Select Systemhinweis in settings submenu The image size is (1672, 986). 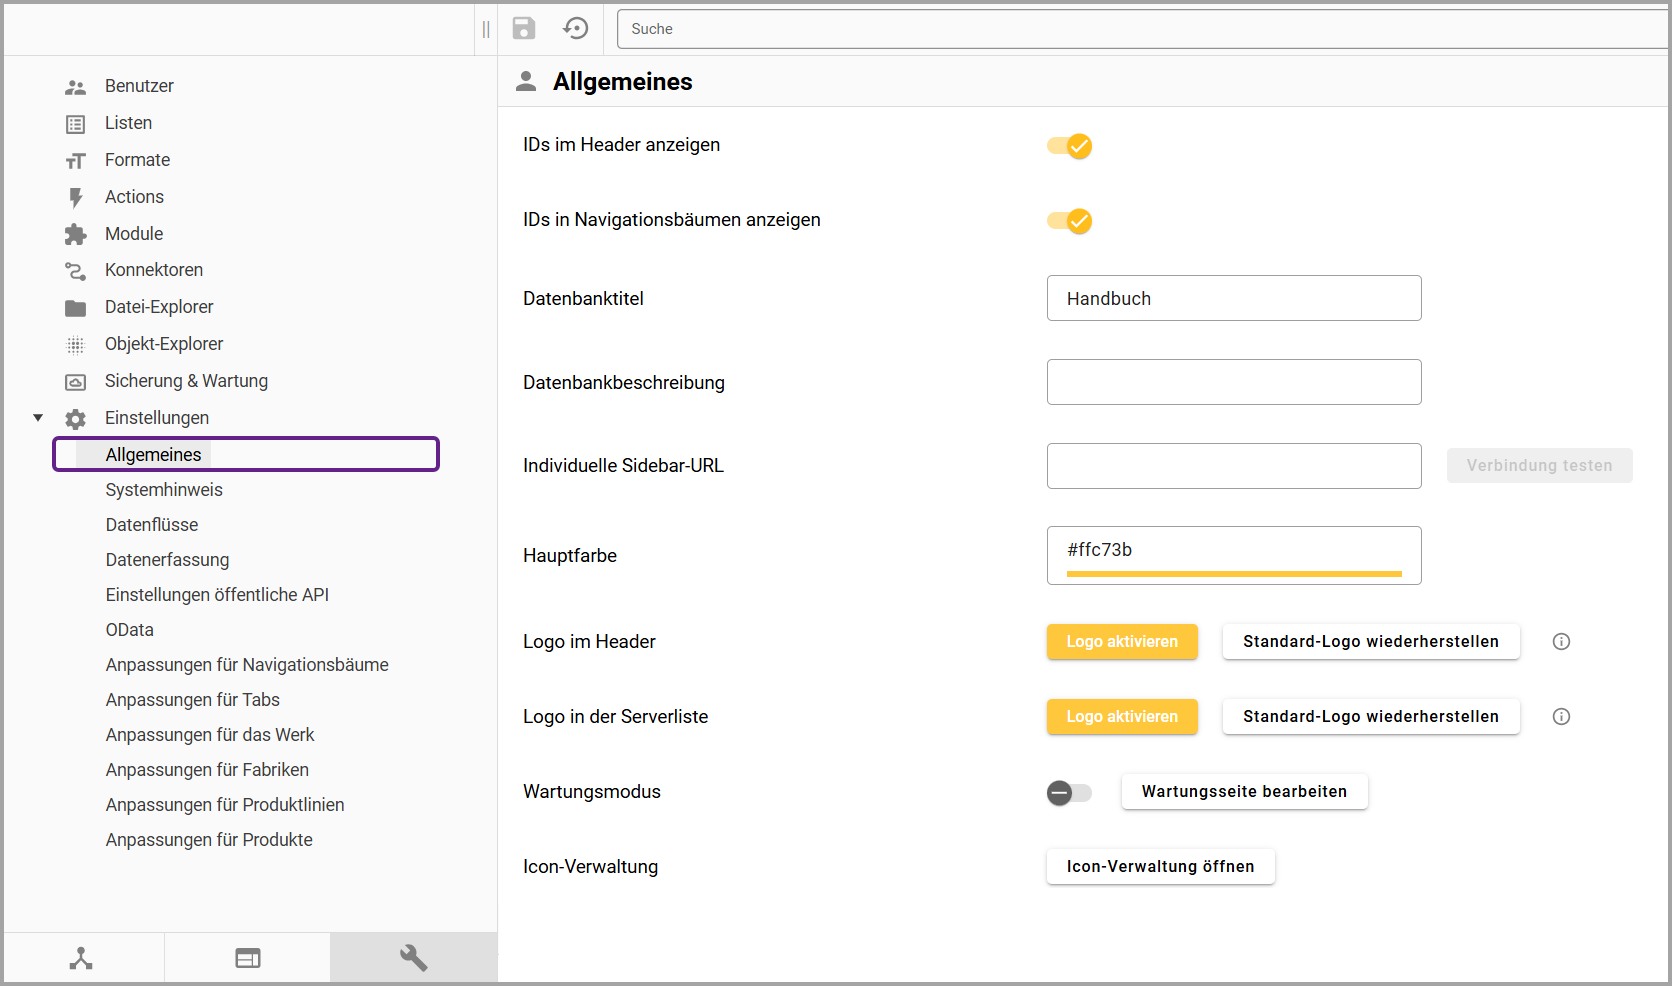(164, 490)
